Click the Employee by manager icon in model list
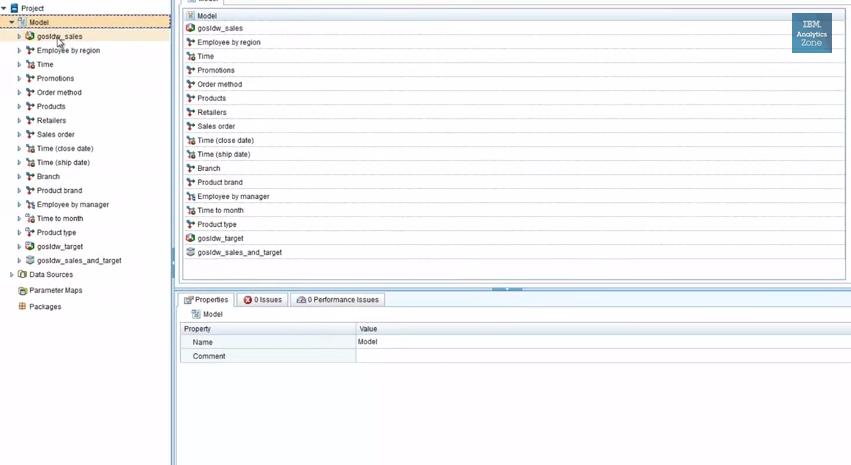Screen dimensions: 851x465 pyautogui.click(x=190, y=196)
